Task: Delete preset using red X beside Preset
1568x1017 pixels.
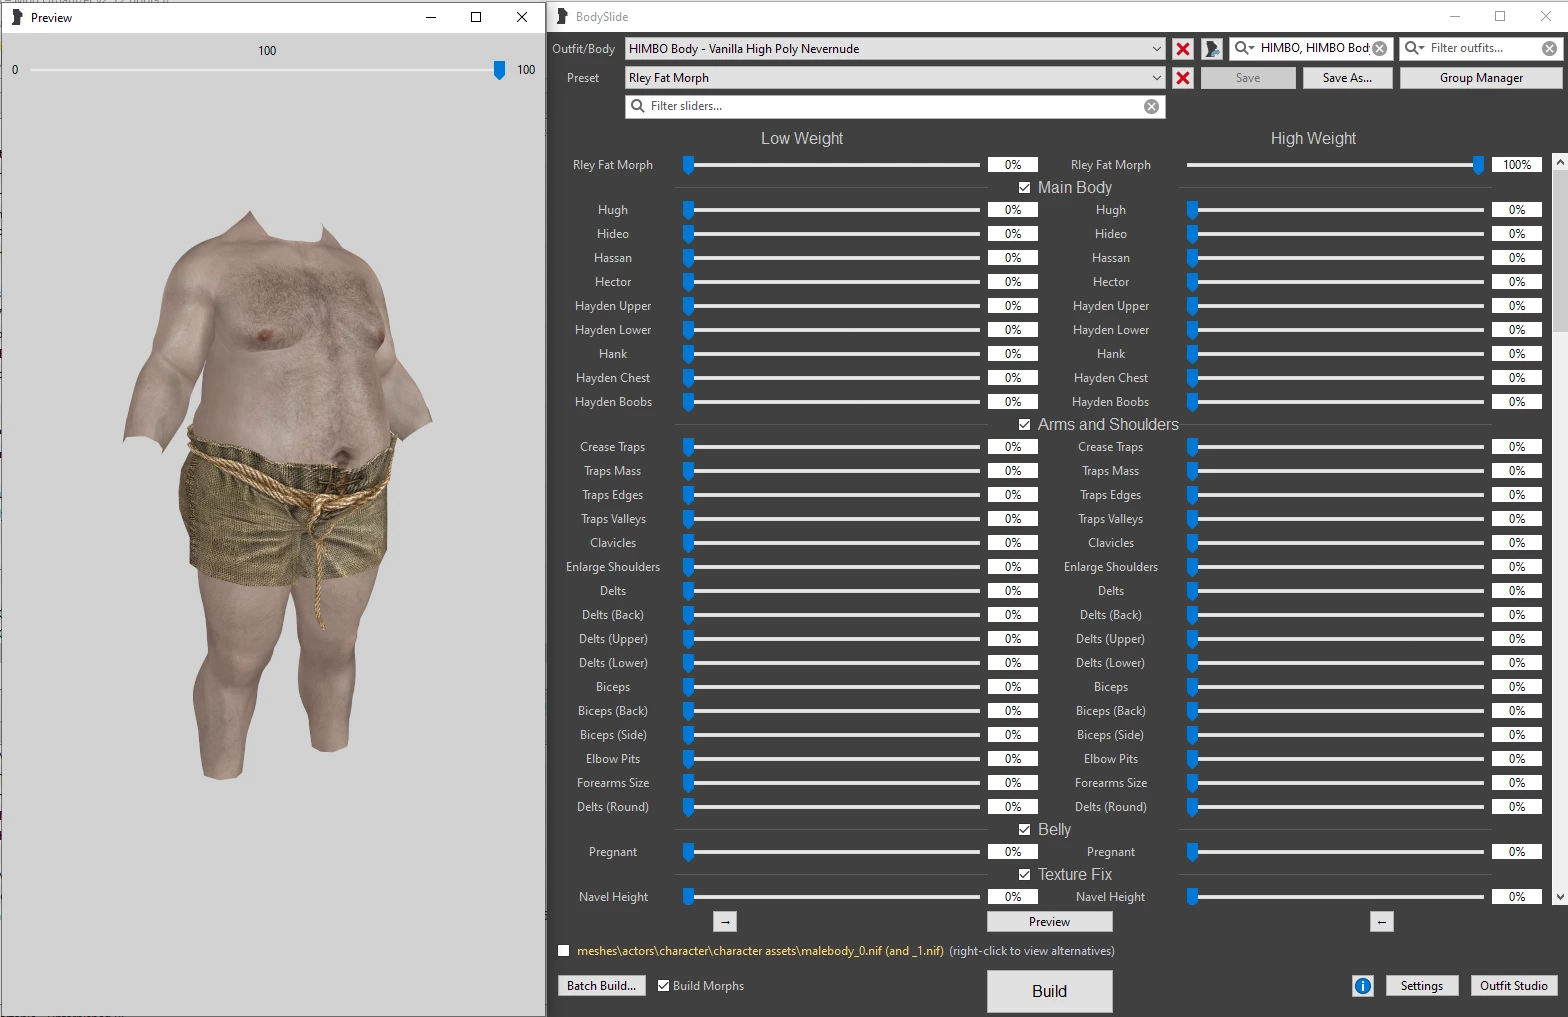Action: 1183,77
